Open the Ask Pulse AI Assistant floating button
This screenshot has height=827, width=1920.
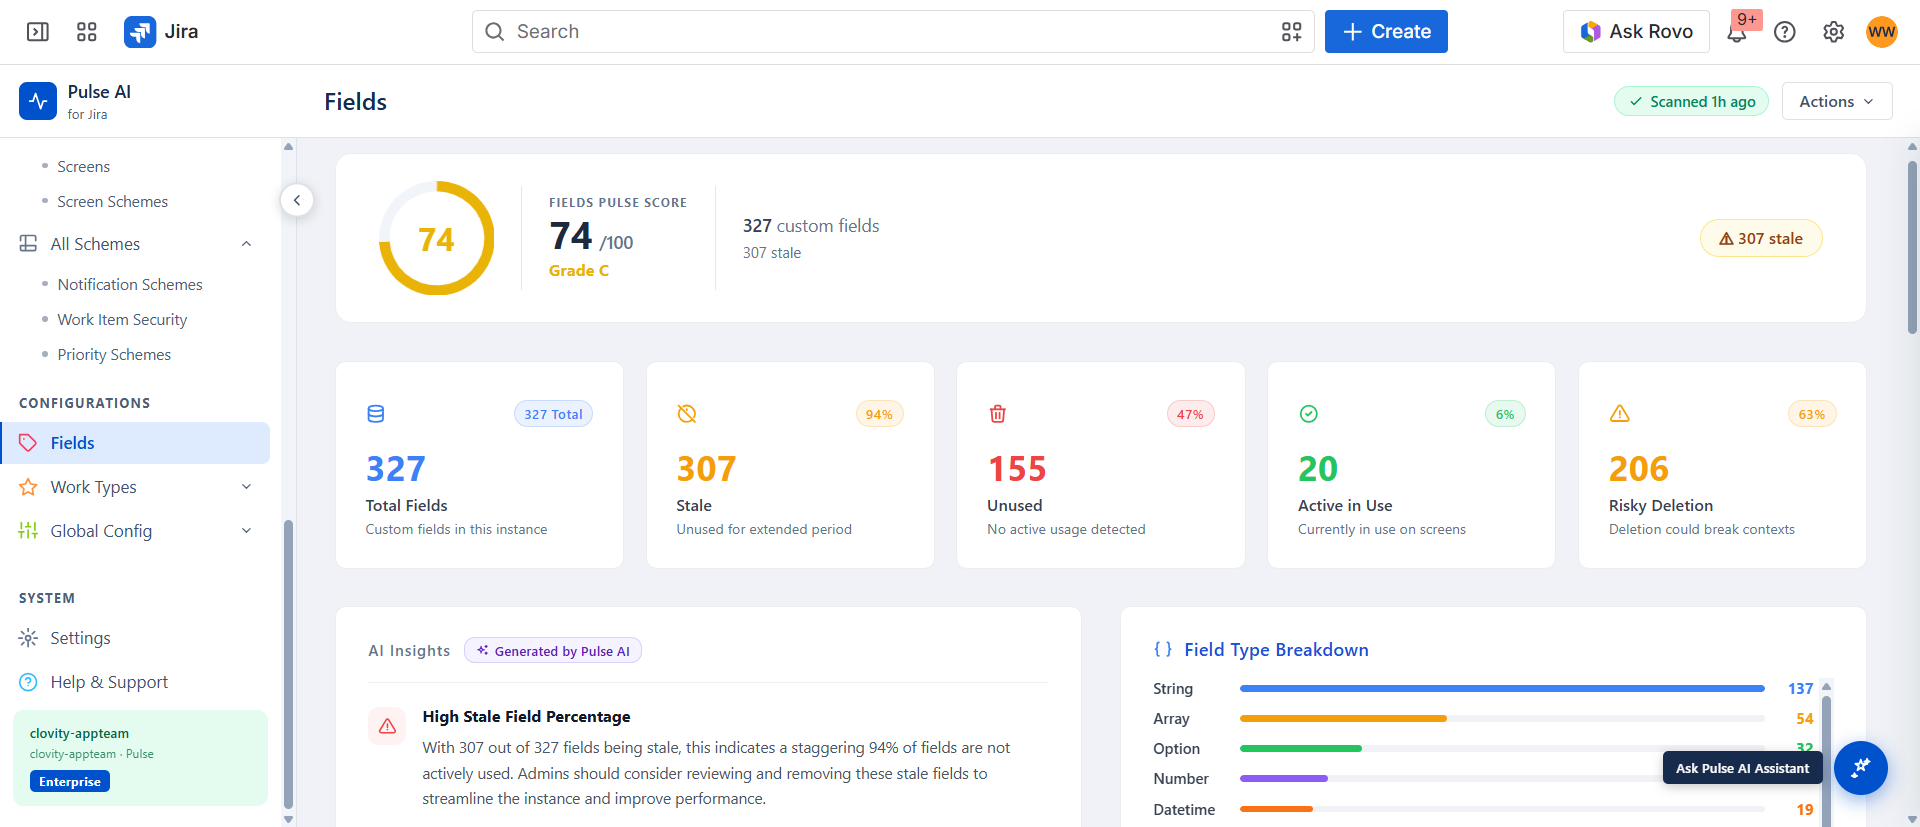1861,768
